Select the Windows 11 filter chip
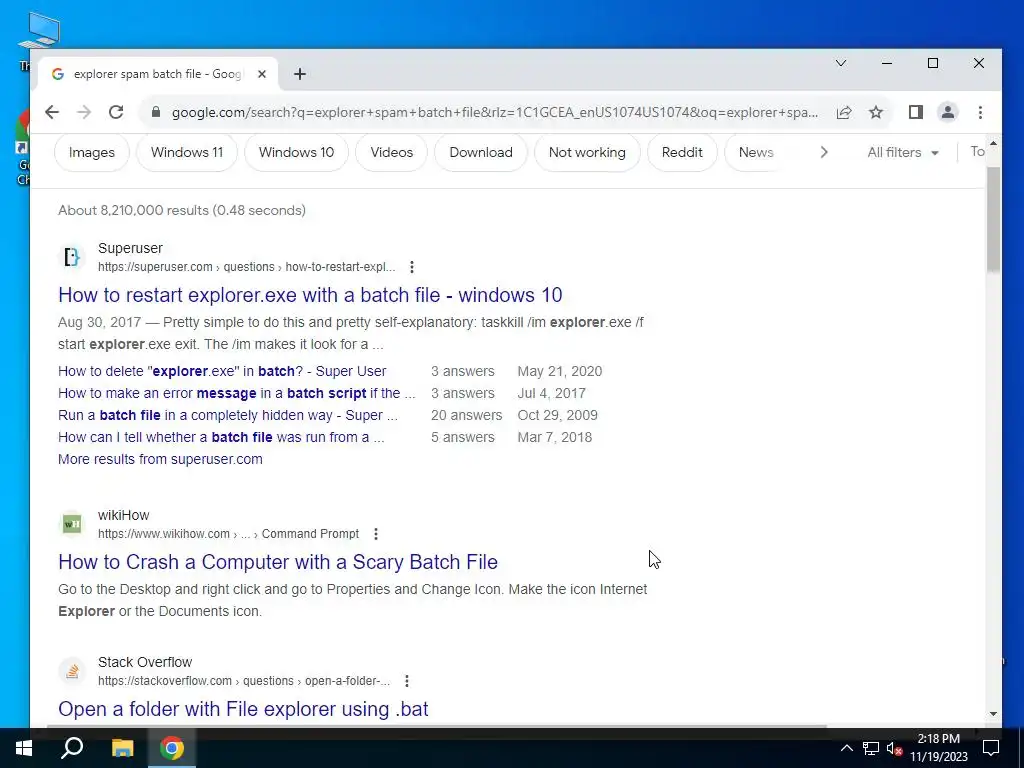Image resolution: width=1024 pixels, height=768 pixels. coord(187,152)
